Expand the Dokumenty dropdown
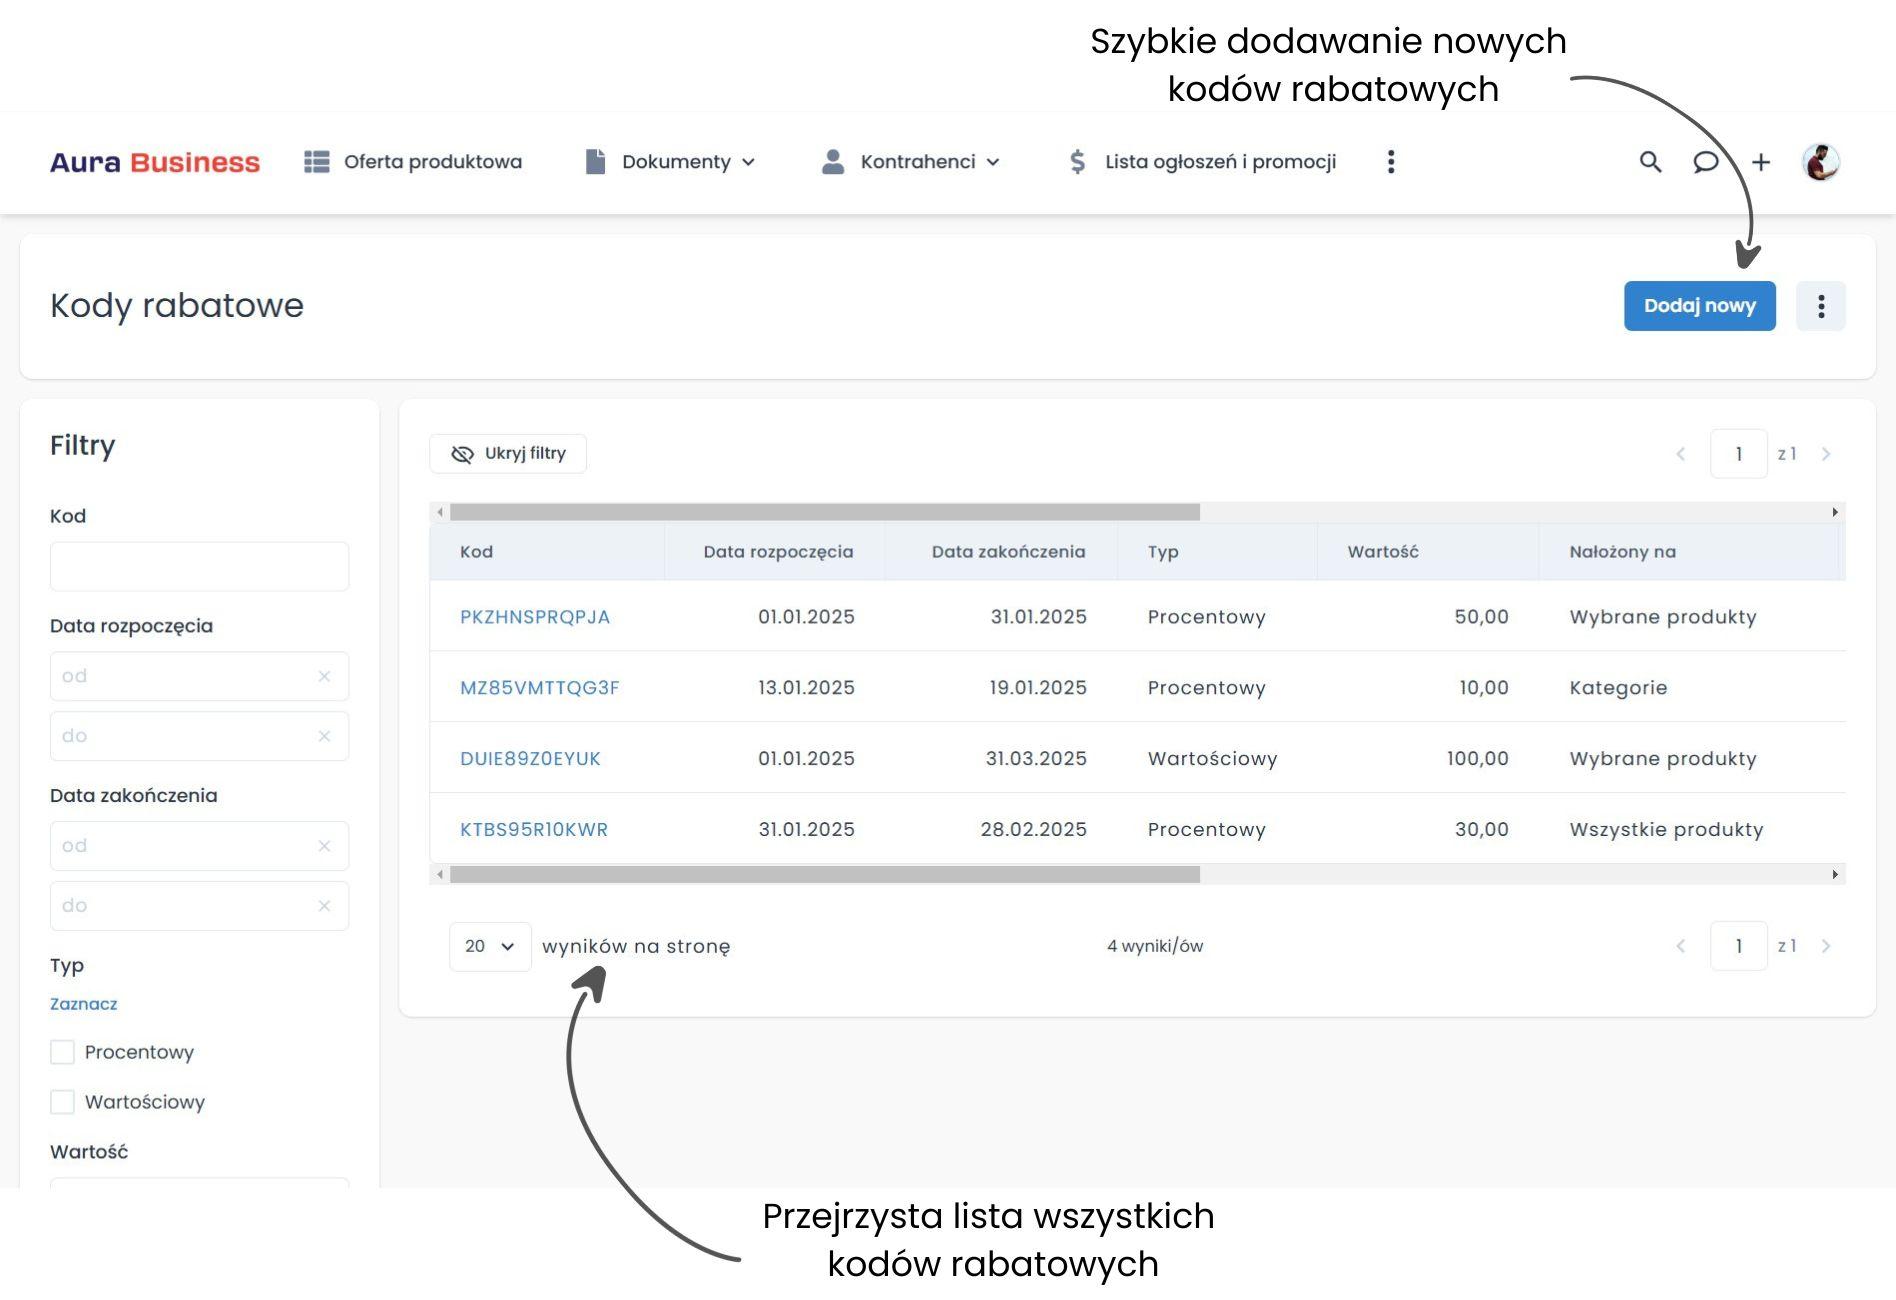 pos(748,162)
